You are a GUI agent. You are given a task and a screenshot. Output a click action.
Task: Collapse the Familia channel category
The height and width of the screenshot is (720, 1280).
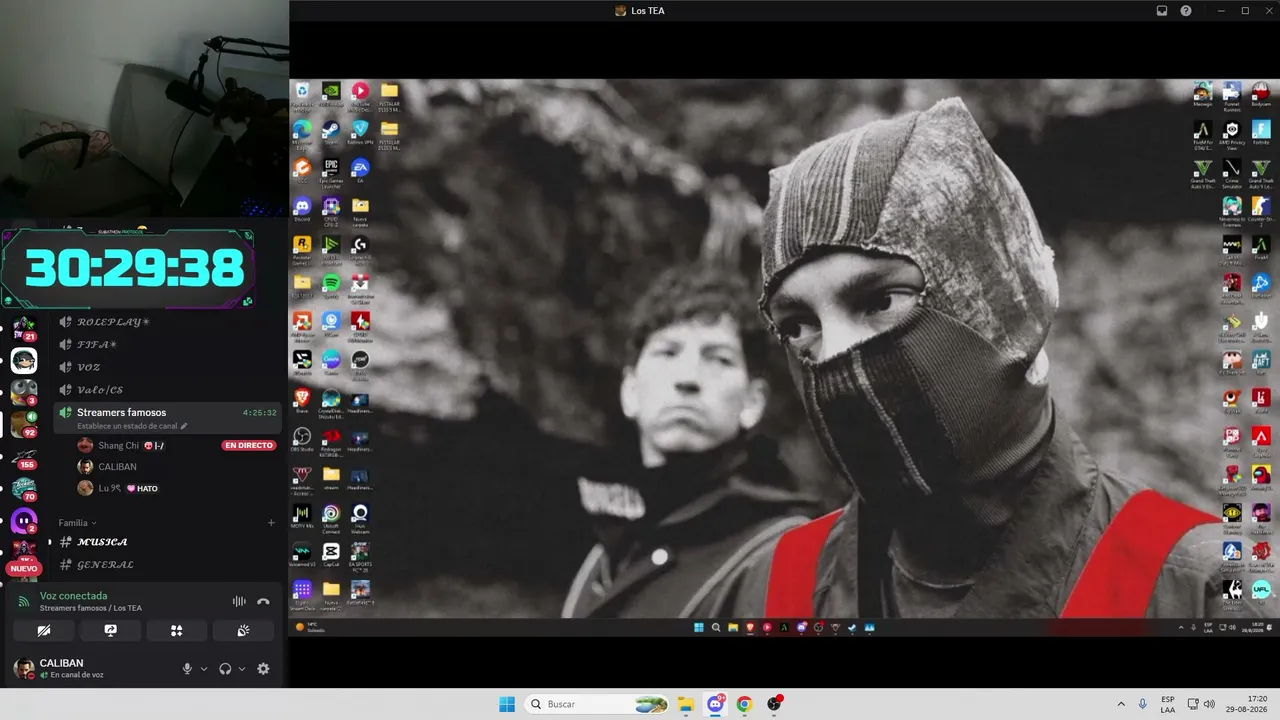[77, 522]
